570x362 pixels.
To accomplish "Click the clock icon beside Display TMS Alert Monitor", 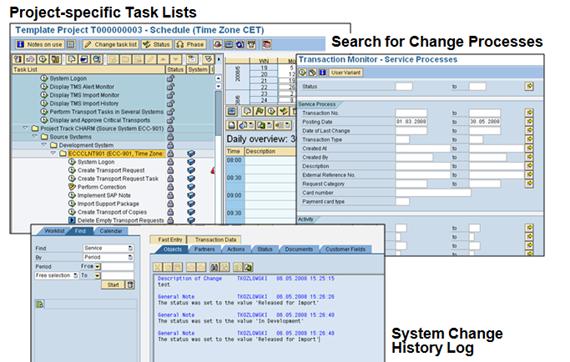I will tap(44, 87).
